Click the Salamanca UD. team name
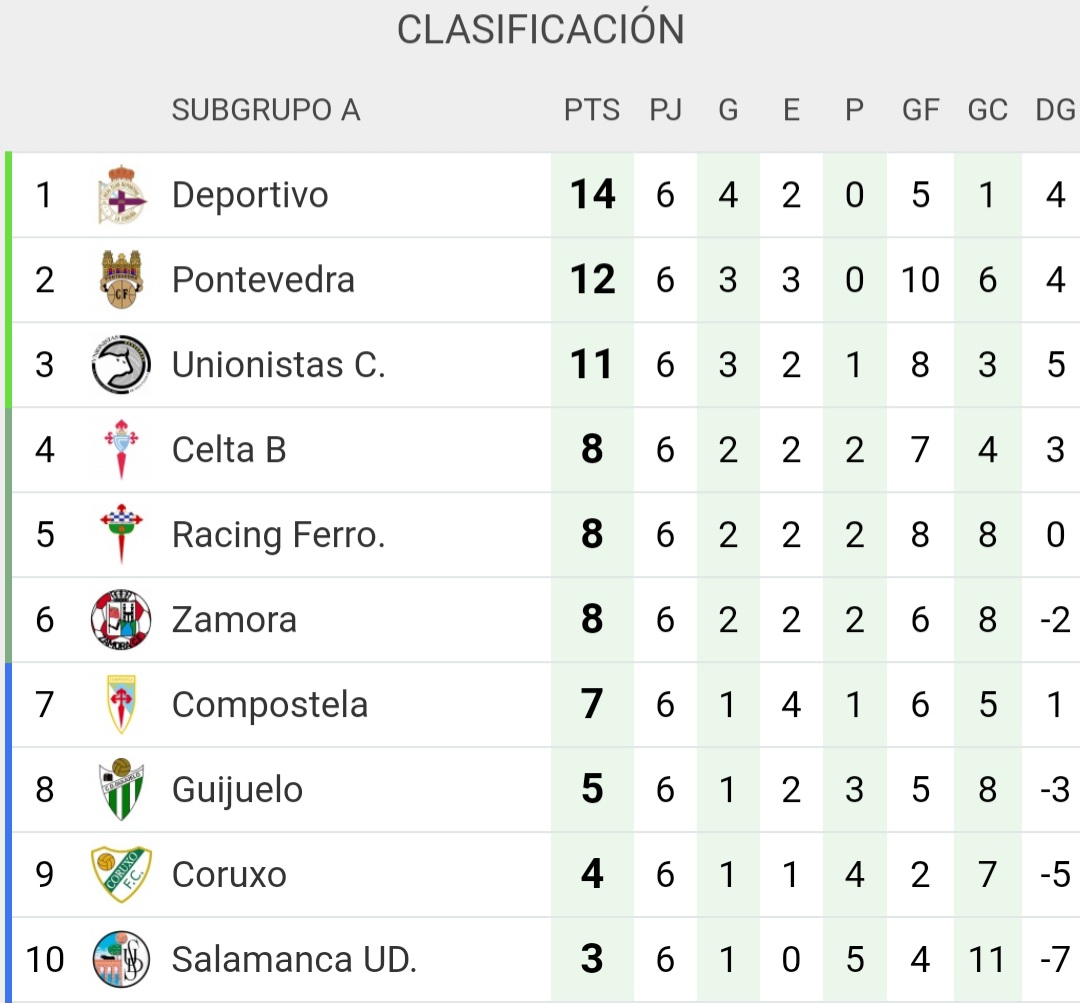The image size is (1080, 1003). (x=294, y=960)
